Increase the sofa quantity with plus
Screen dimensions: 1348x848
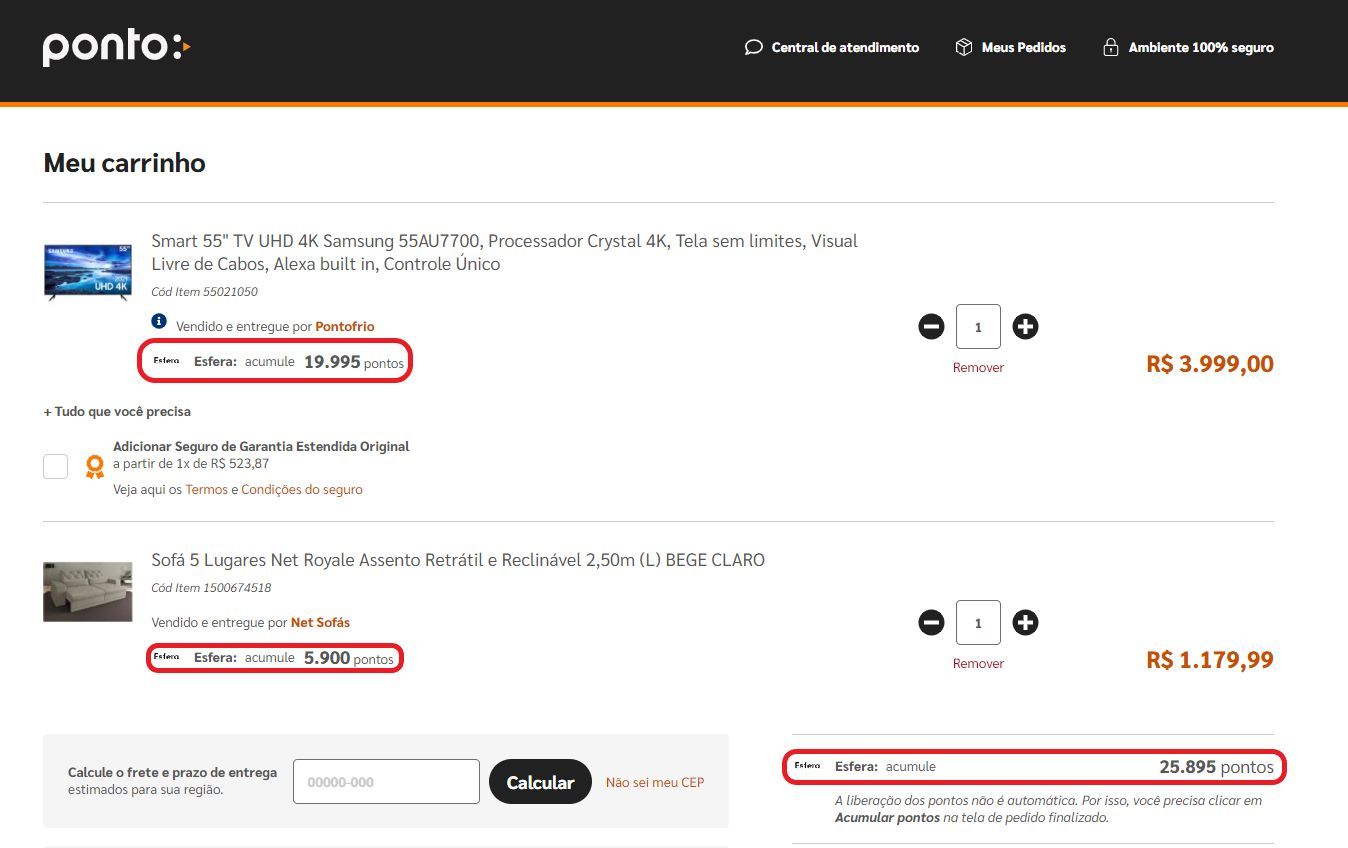coord(1025,623)
